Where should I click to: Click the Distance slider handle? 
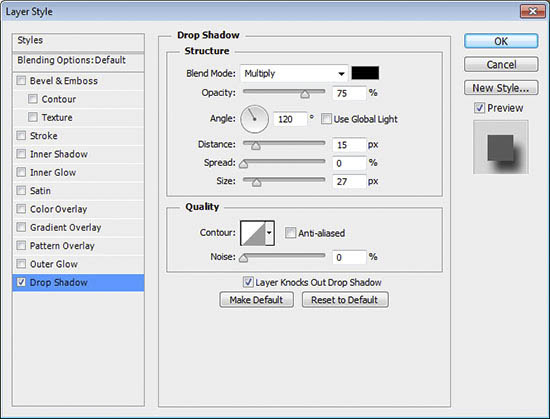(x=256, y=146)
